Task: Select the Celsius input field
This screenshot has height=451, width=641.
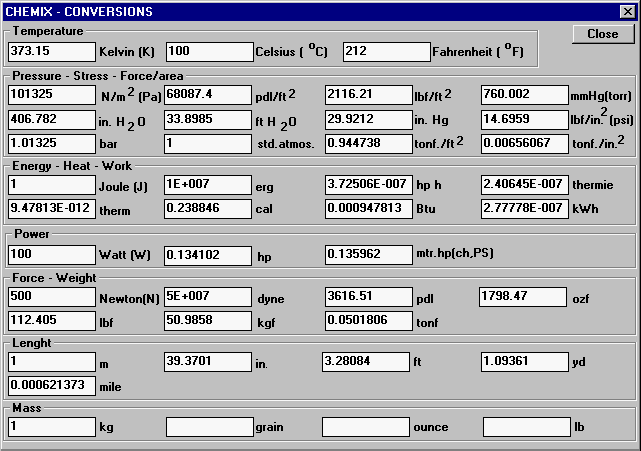Action: click(x=208, y=51)
